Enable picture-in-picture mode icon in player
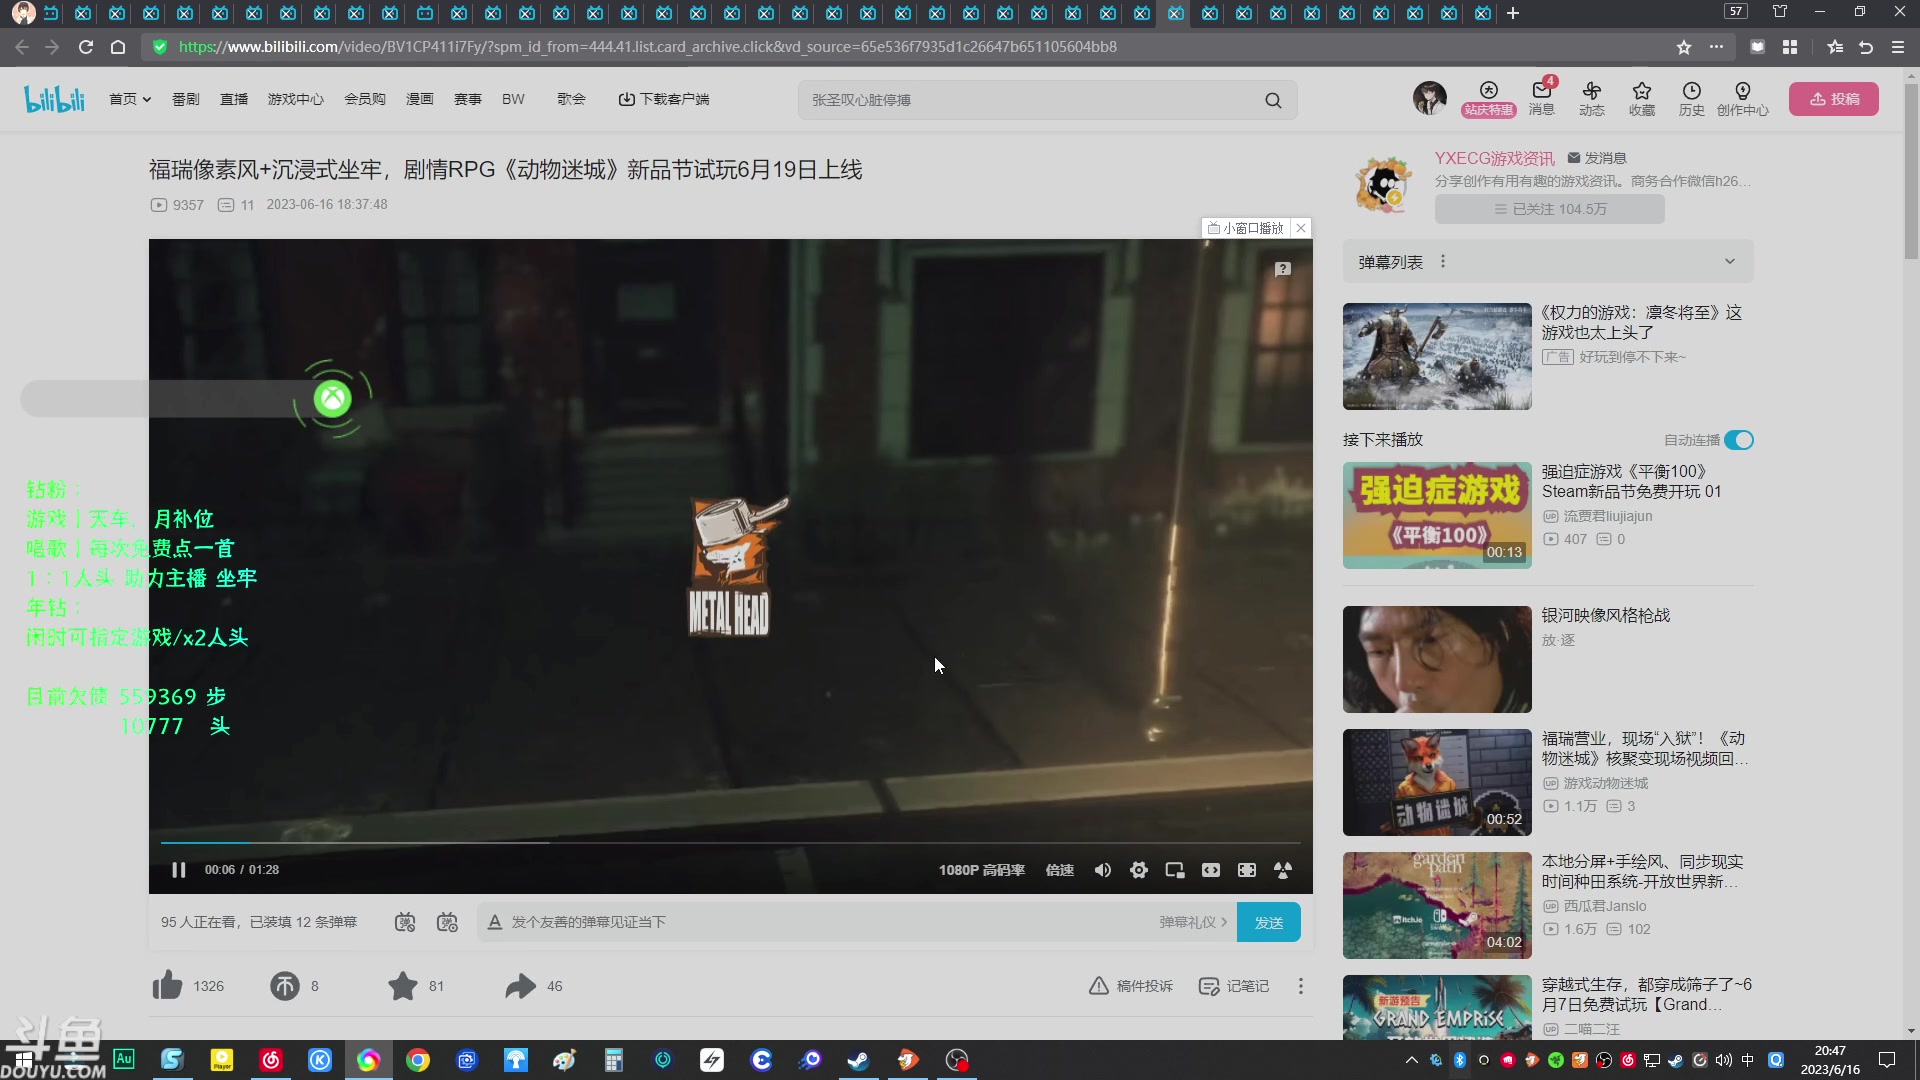 [x=1174, y=870]
